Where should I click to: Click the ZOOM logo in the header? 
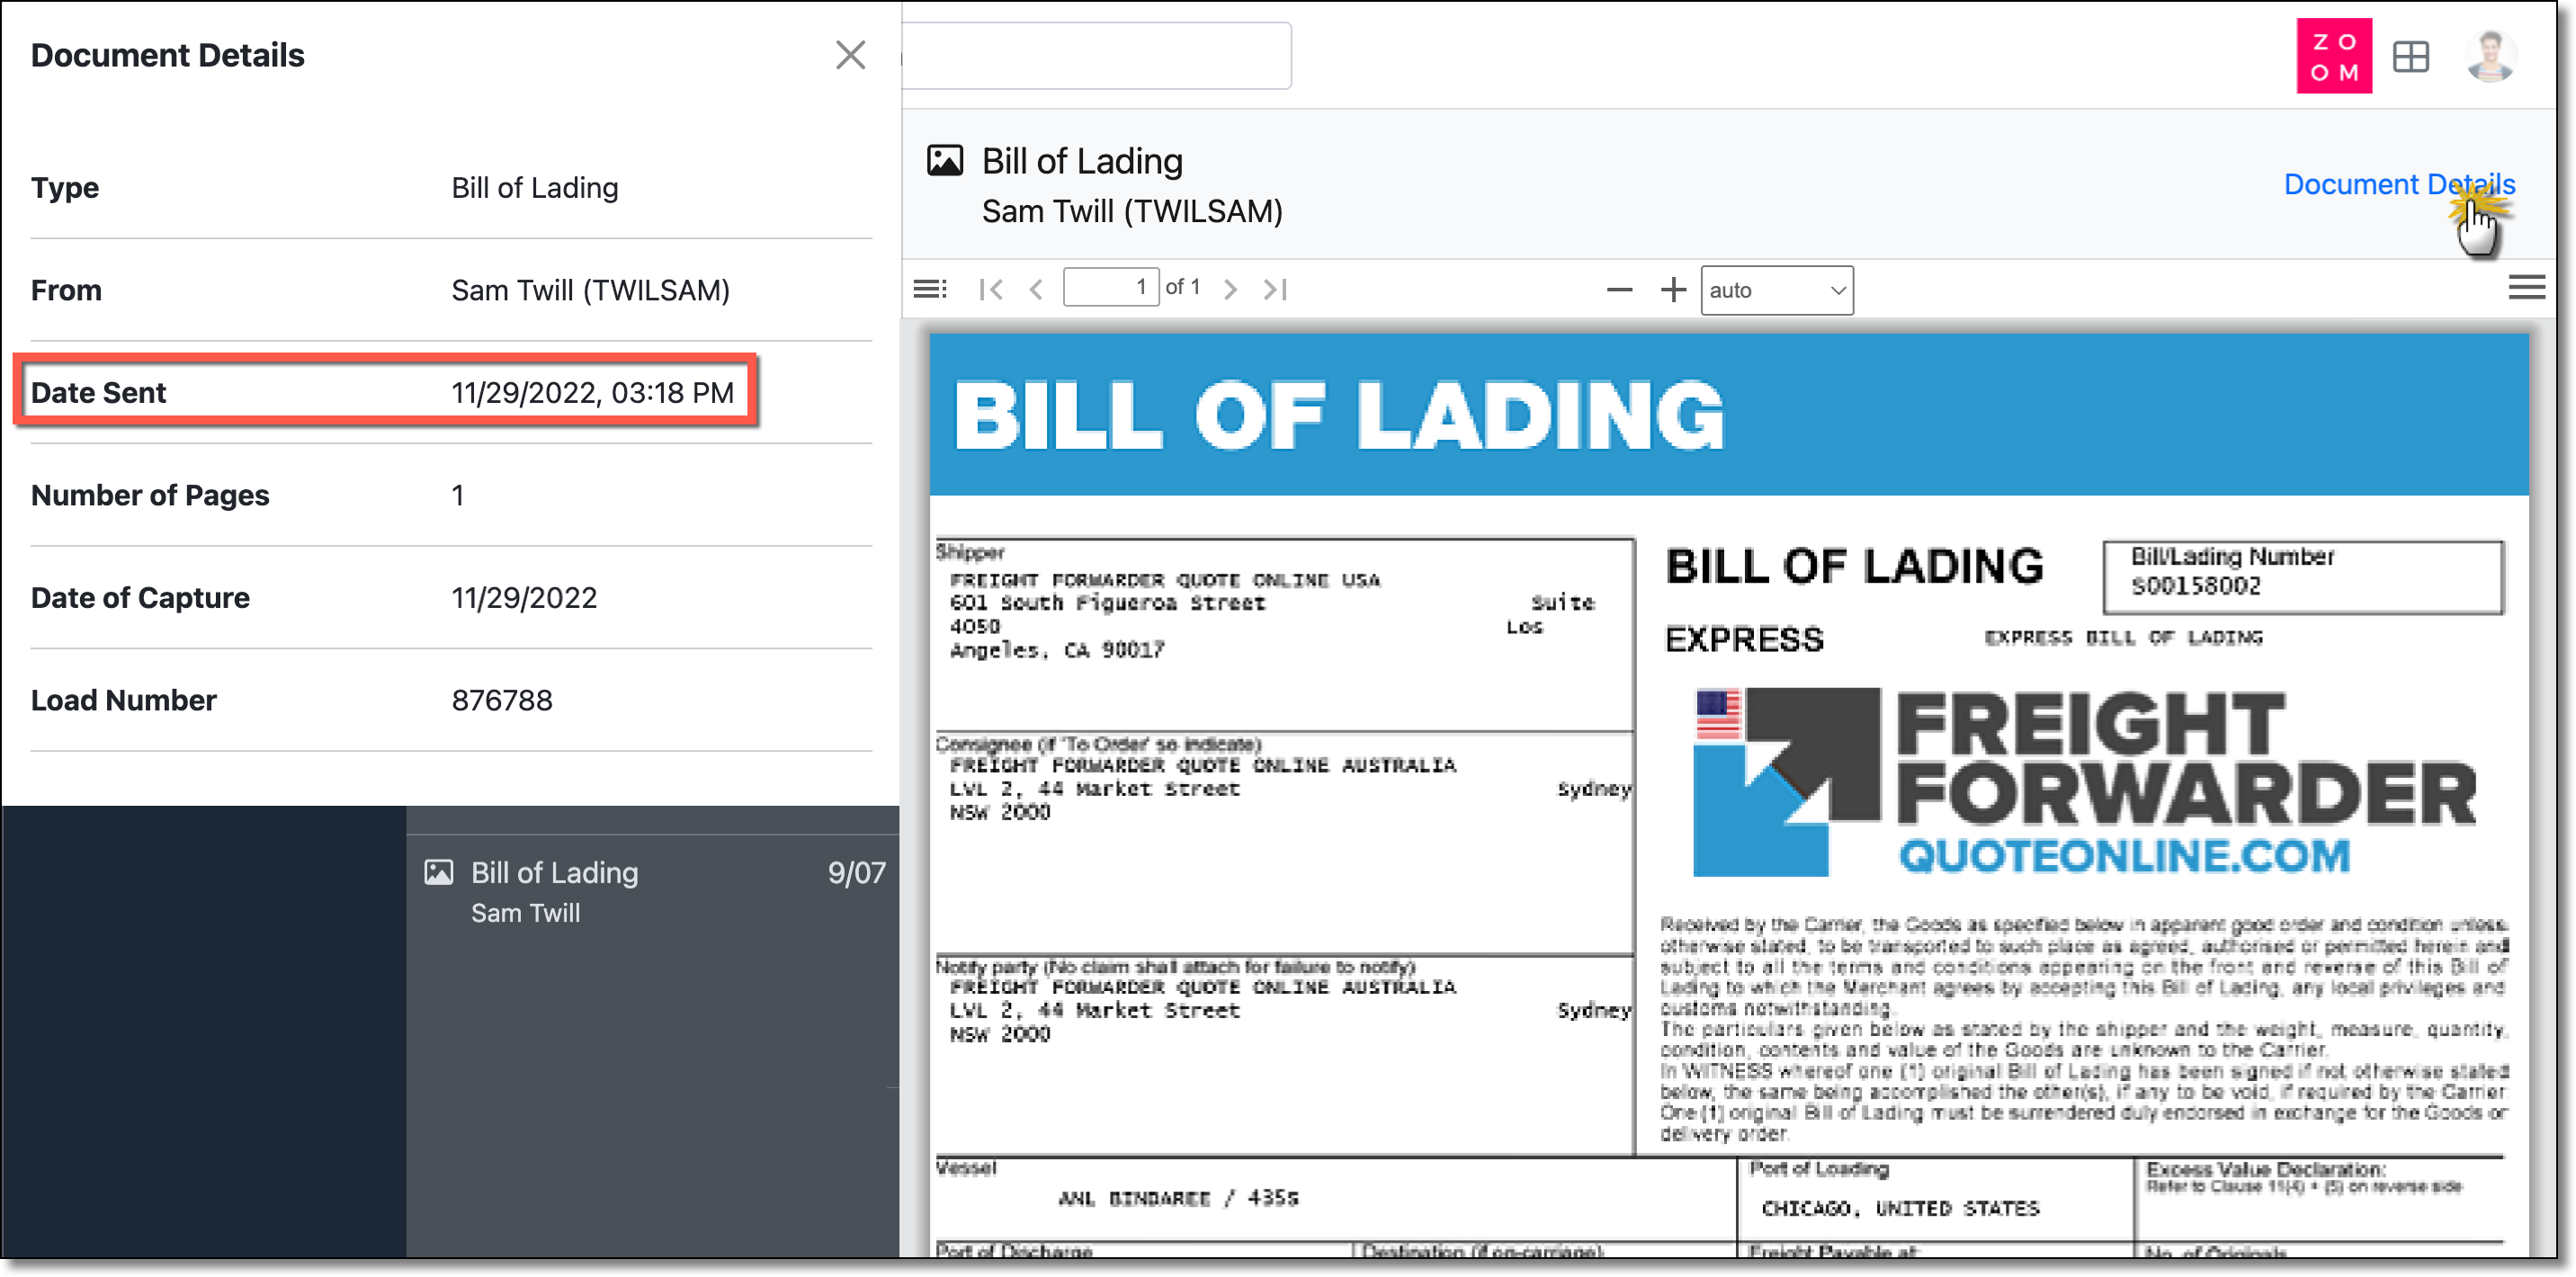pos(2334,56)
